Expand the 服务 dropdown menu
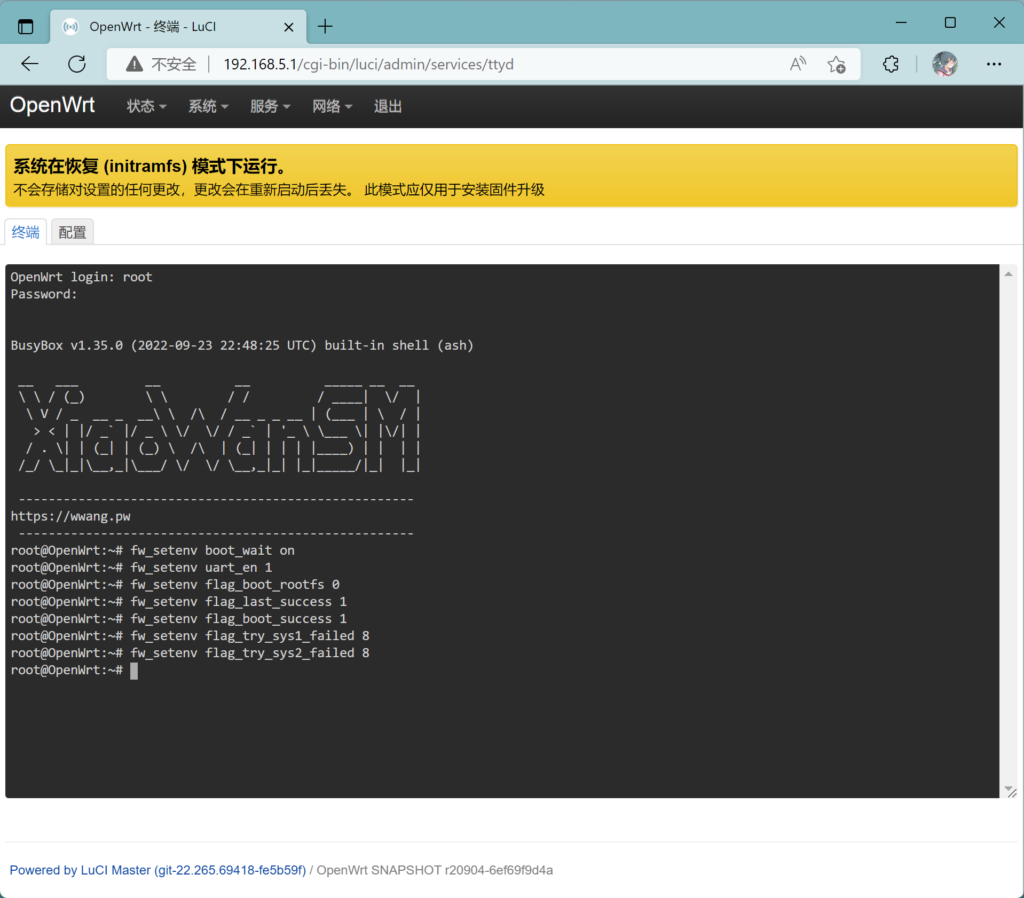The image size is (1024, 898). pyautogui.click(x=270, y=106)
